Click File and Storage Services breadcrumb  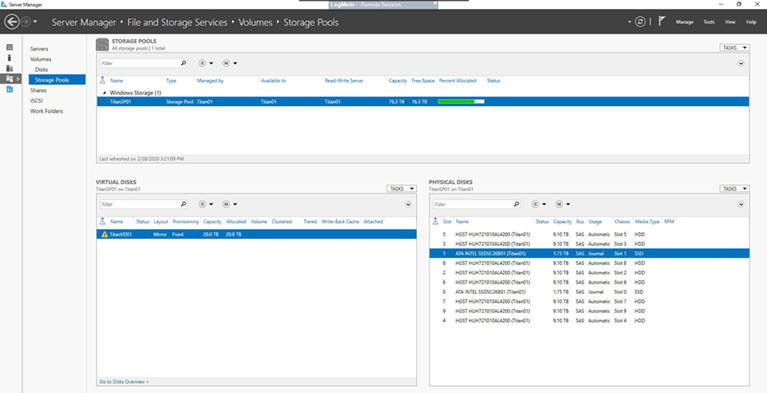(x=178, y=23)
